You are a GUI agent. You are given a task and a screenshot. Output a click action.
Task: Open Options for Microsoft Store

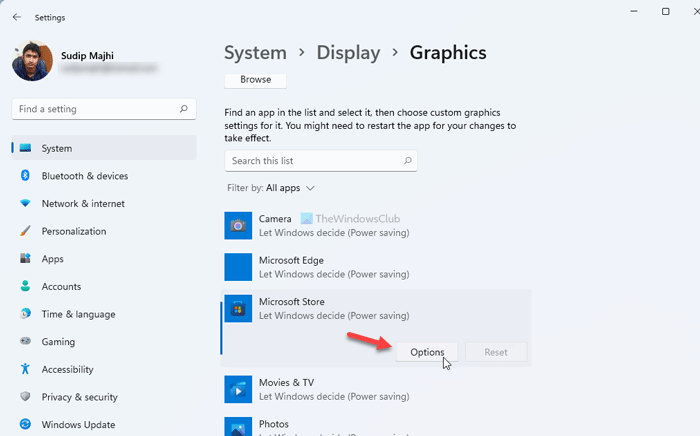tap(427, 352)
